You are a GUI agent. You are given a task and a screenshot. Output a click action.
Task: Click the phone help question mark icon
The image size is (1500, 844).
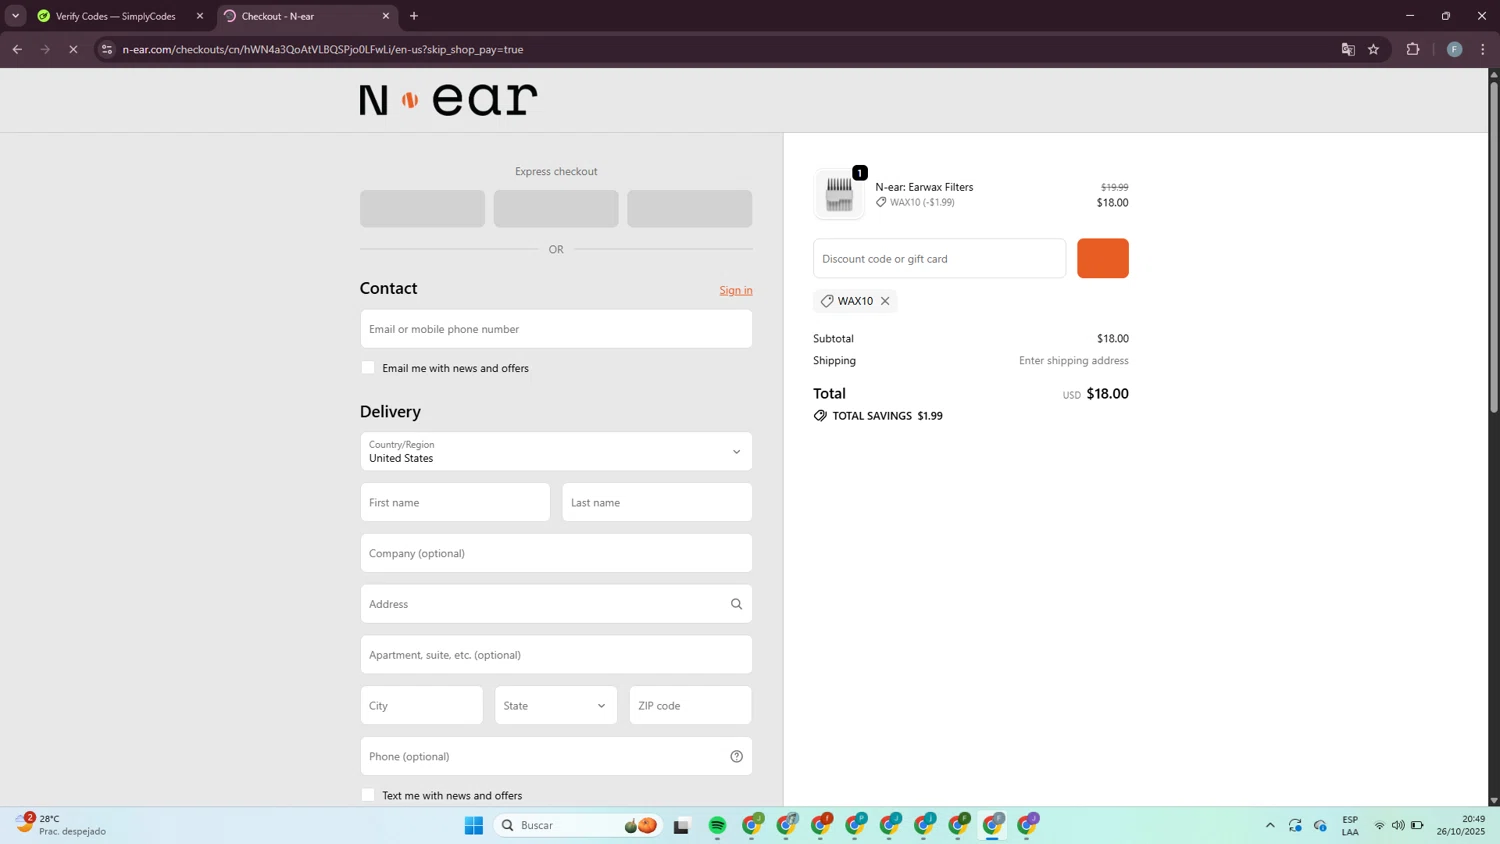click(736, 756)
